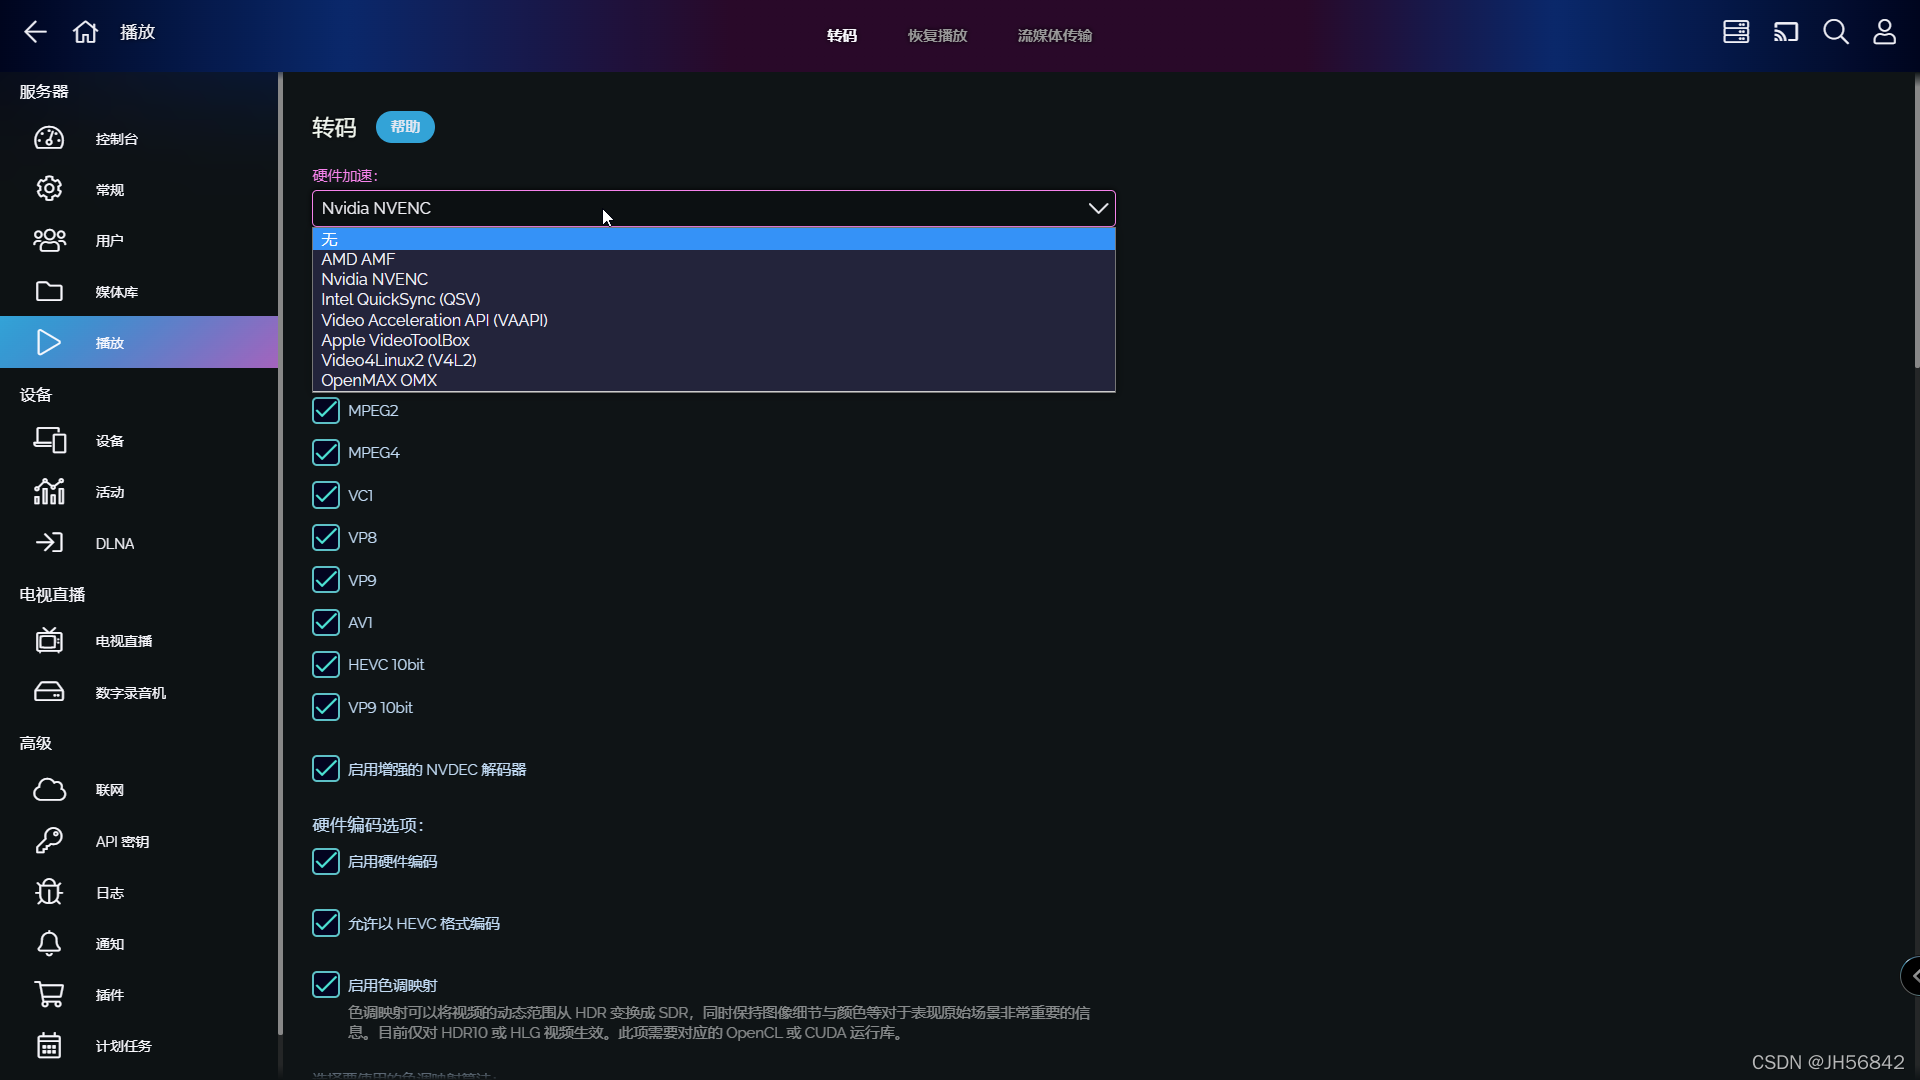Open the server dashboard icon in header
The width and height of the screenshot is (1920, 1080).
[1736, 32]
